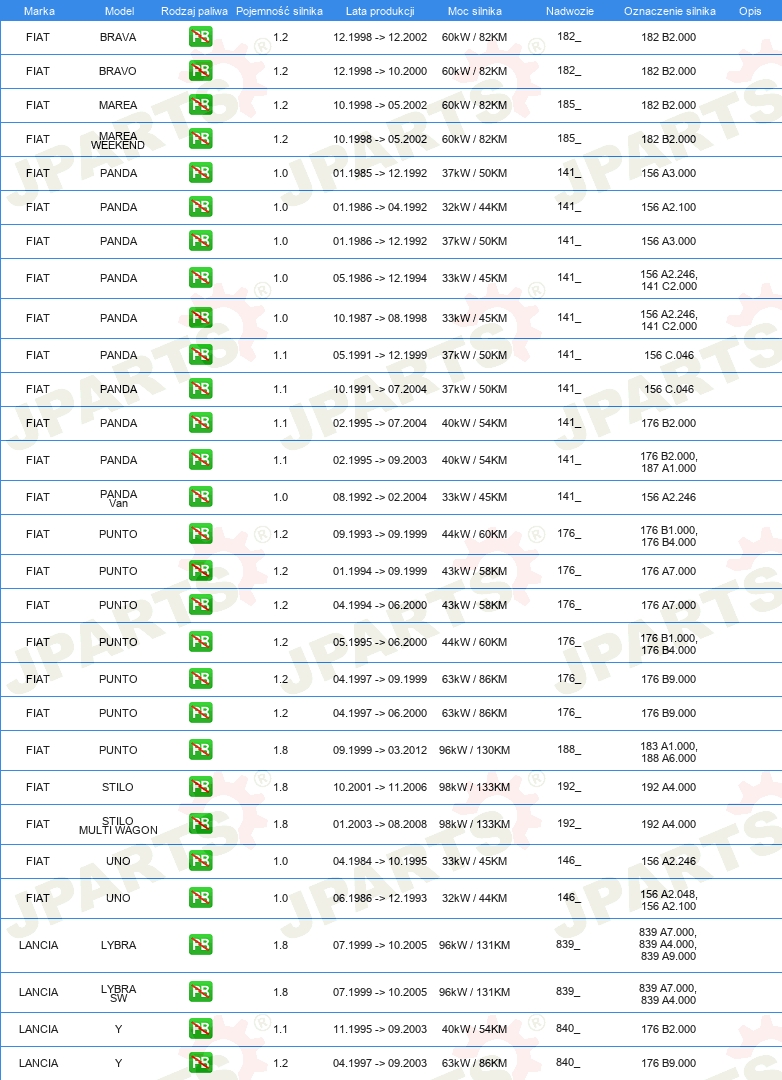Click the fuel icon in the STILO MULTI WAGON row
Screen dimensions: 782x1080
coord(200,824)
